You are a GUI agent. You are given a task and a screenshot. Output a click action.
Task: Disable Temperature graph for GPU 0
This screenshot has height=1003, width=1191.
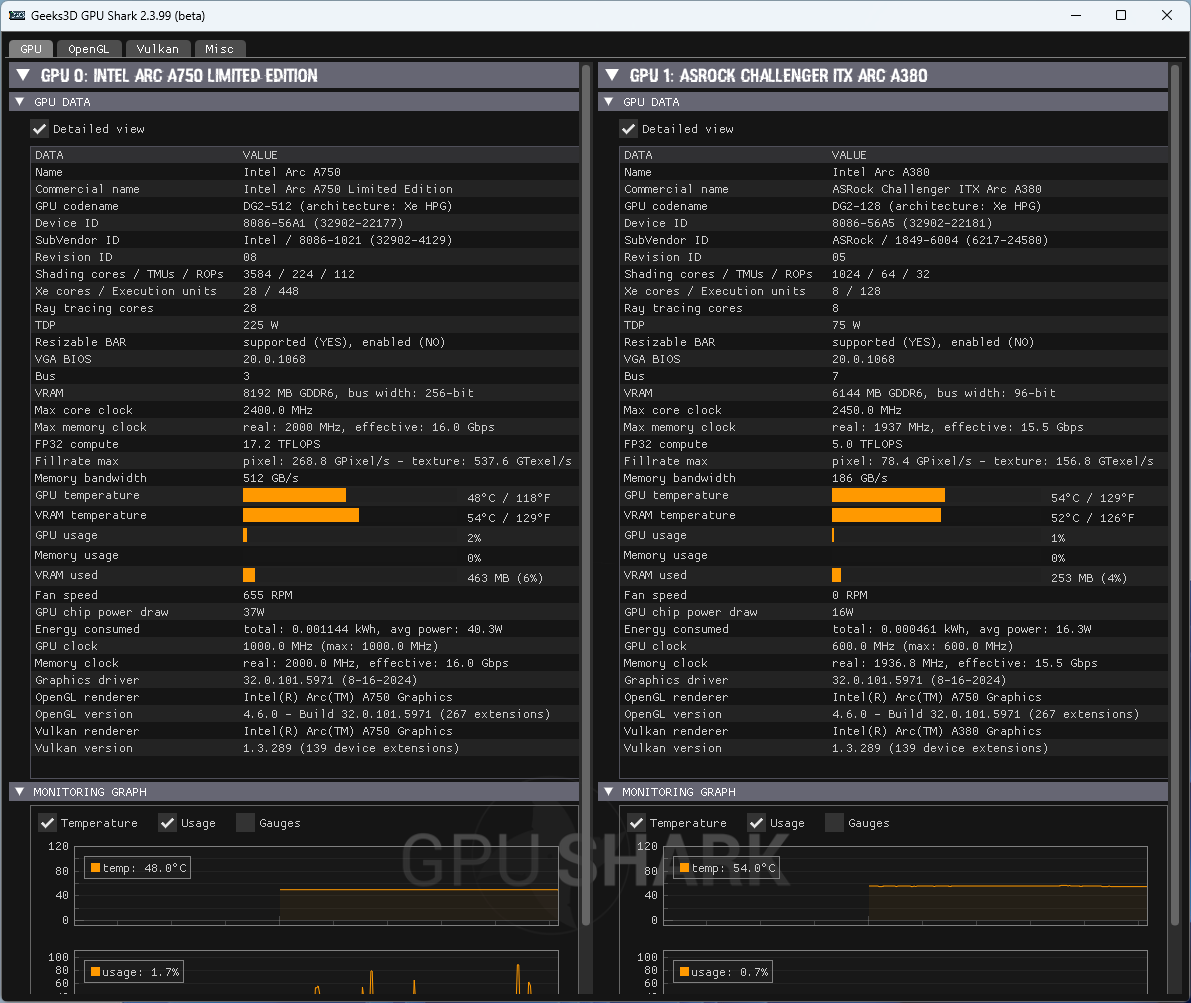(x=48, y=823)
